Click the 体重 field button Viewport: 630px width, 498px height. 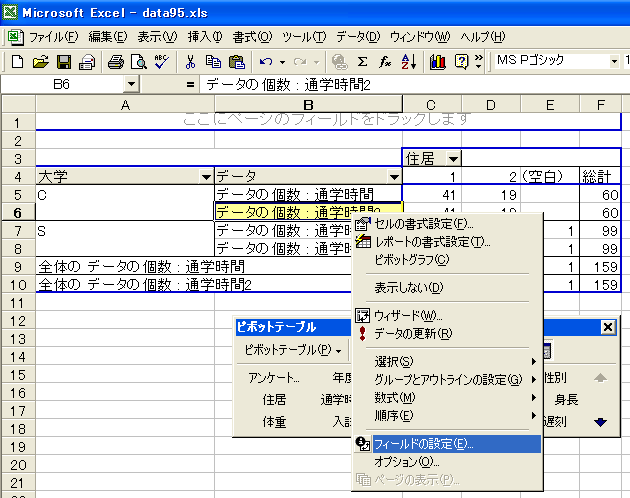click(274, 422)
